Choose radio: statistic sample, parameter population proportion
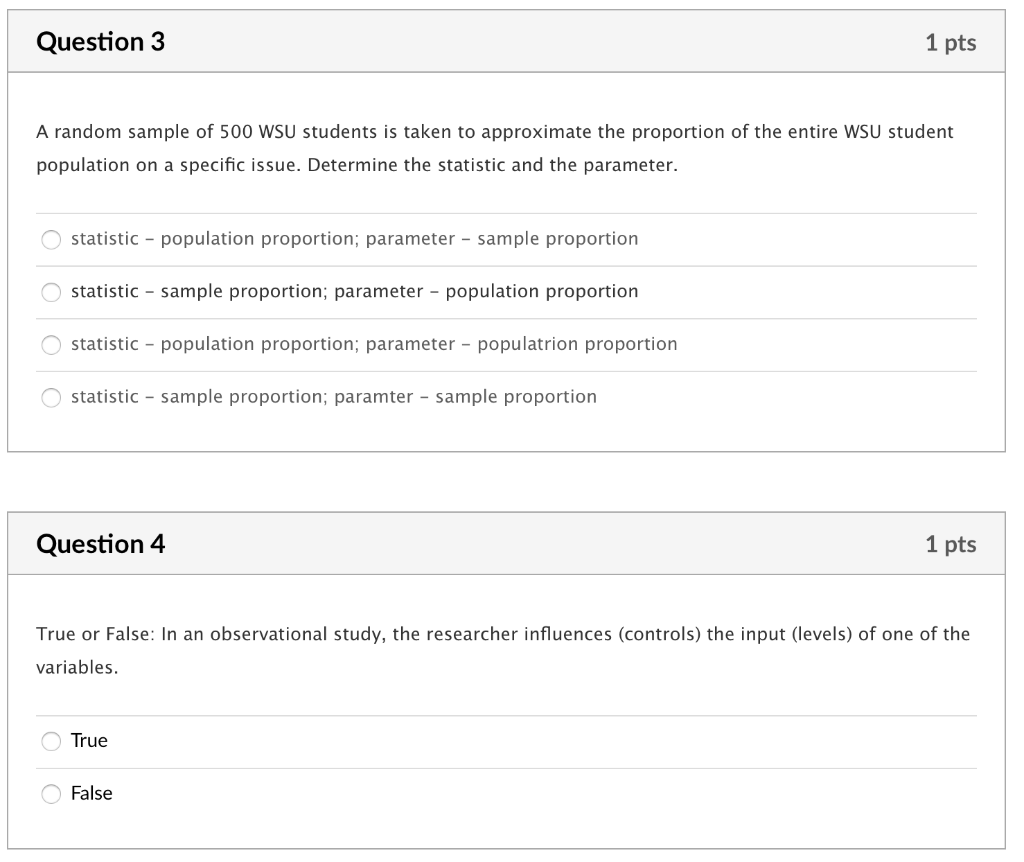1024x862 pixels. click(51, 292)
